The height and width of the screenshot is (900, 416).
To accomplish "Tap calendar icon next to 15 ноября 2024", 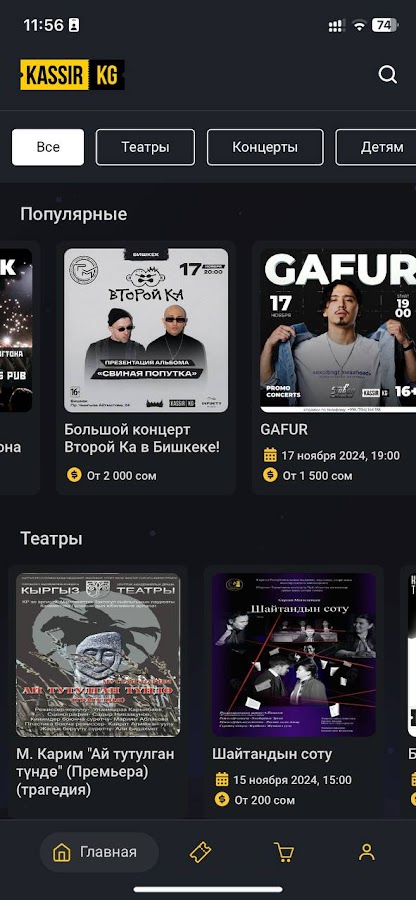I will pos(221,779).
